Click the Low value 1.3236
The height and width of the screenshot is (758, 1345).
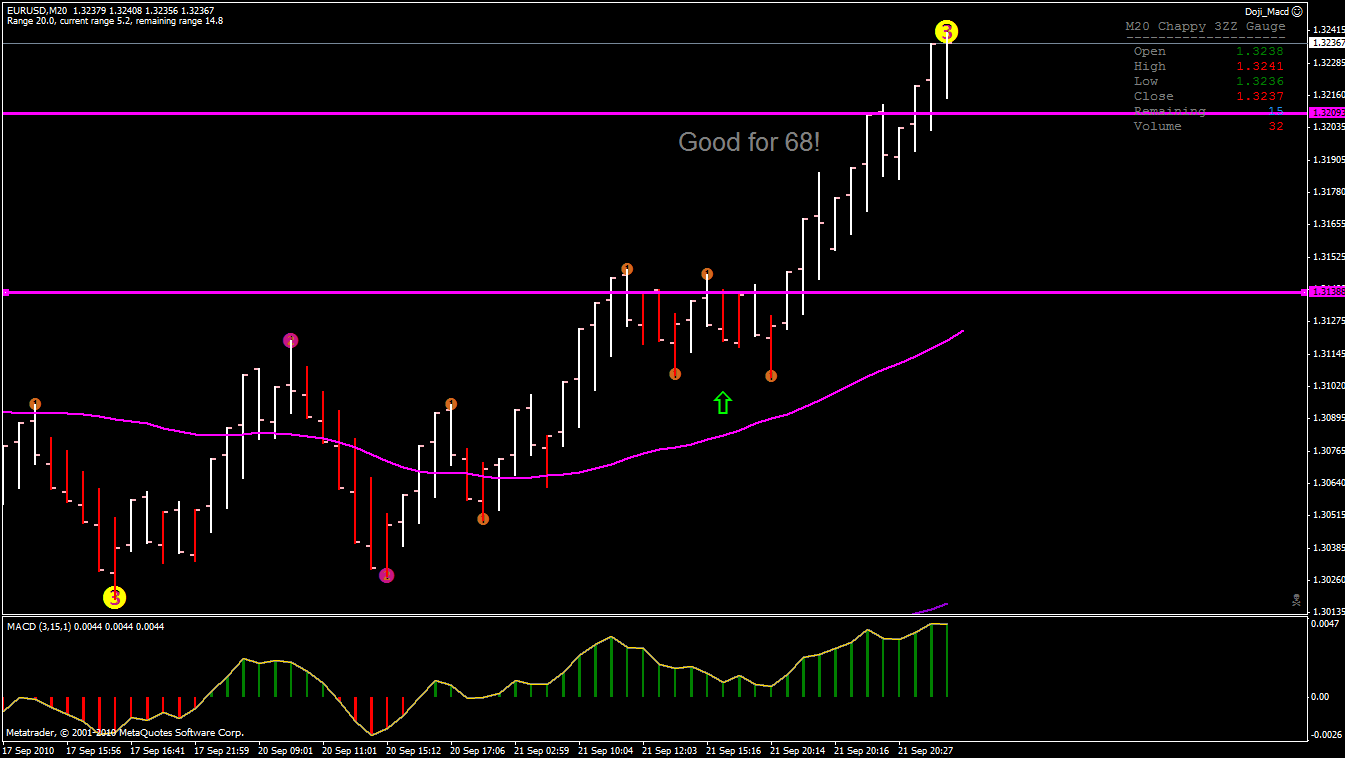(1259, 81)
